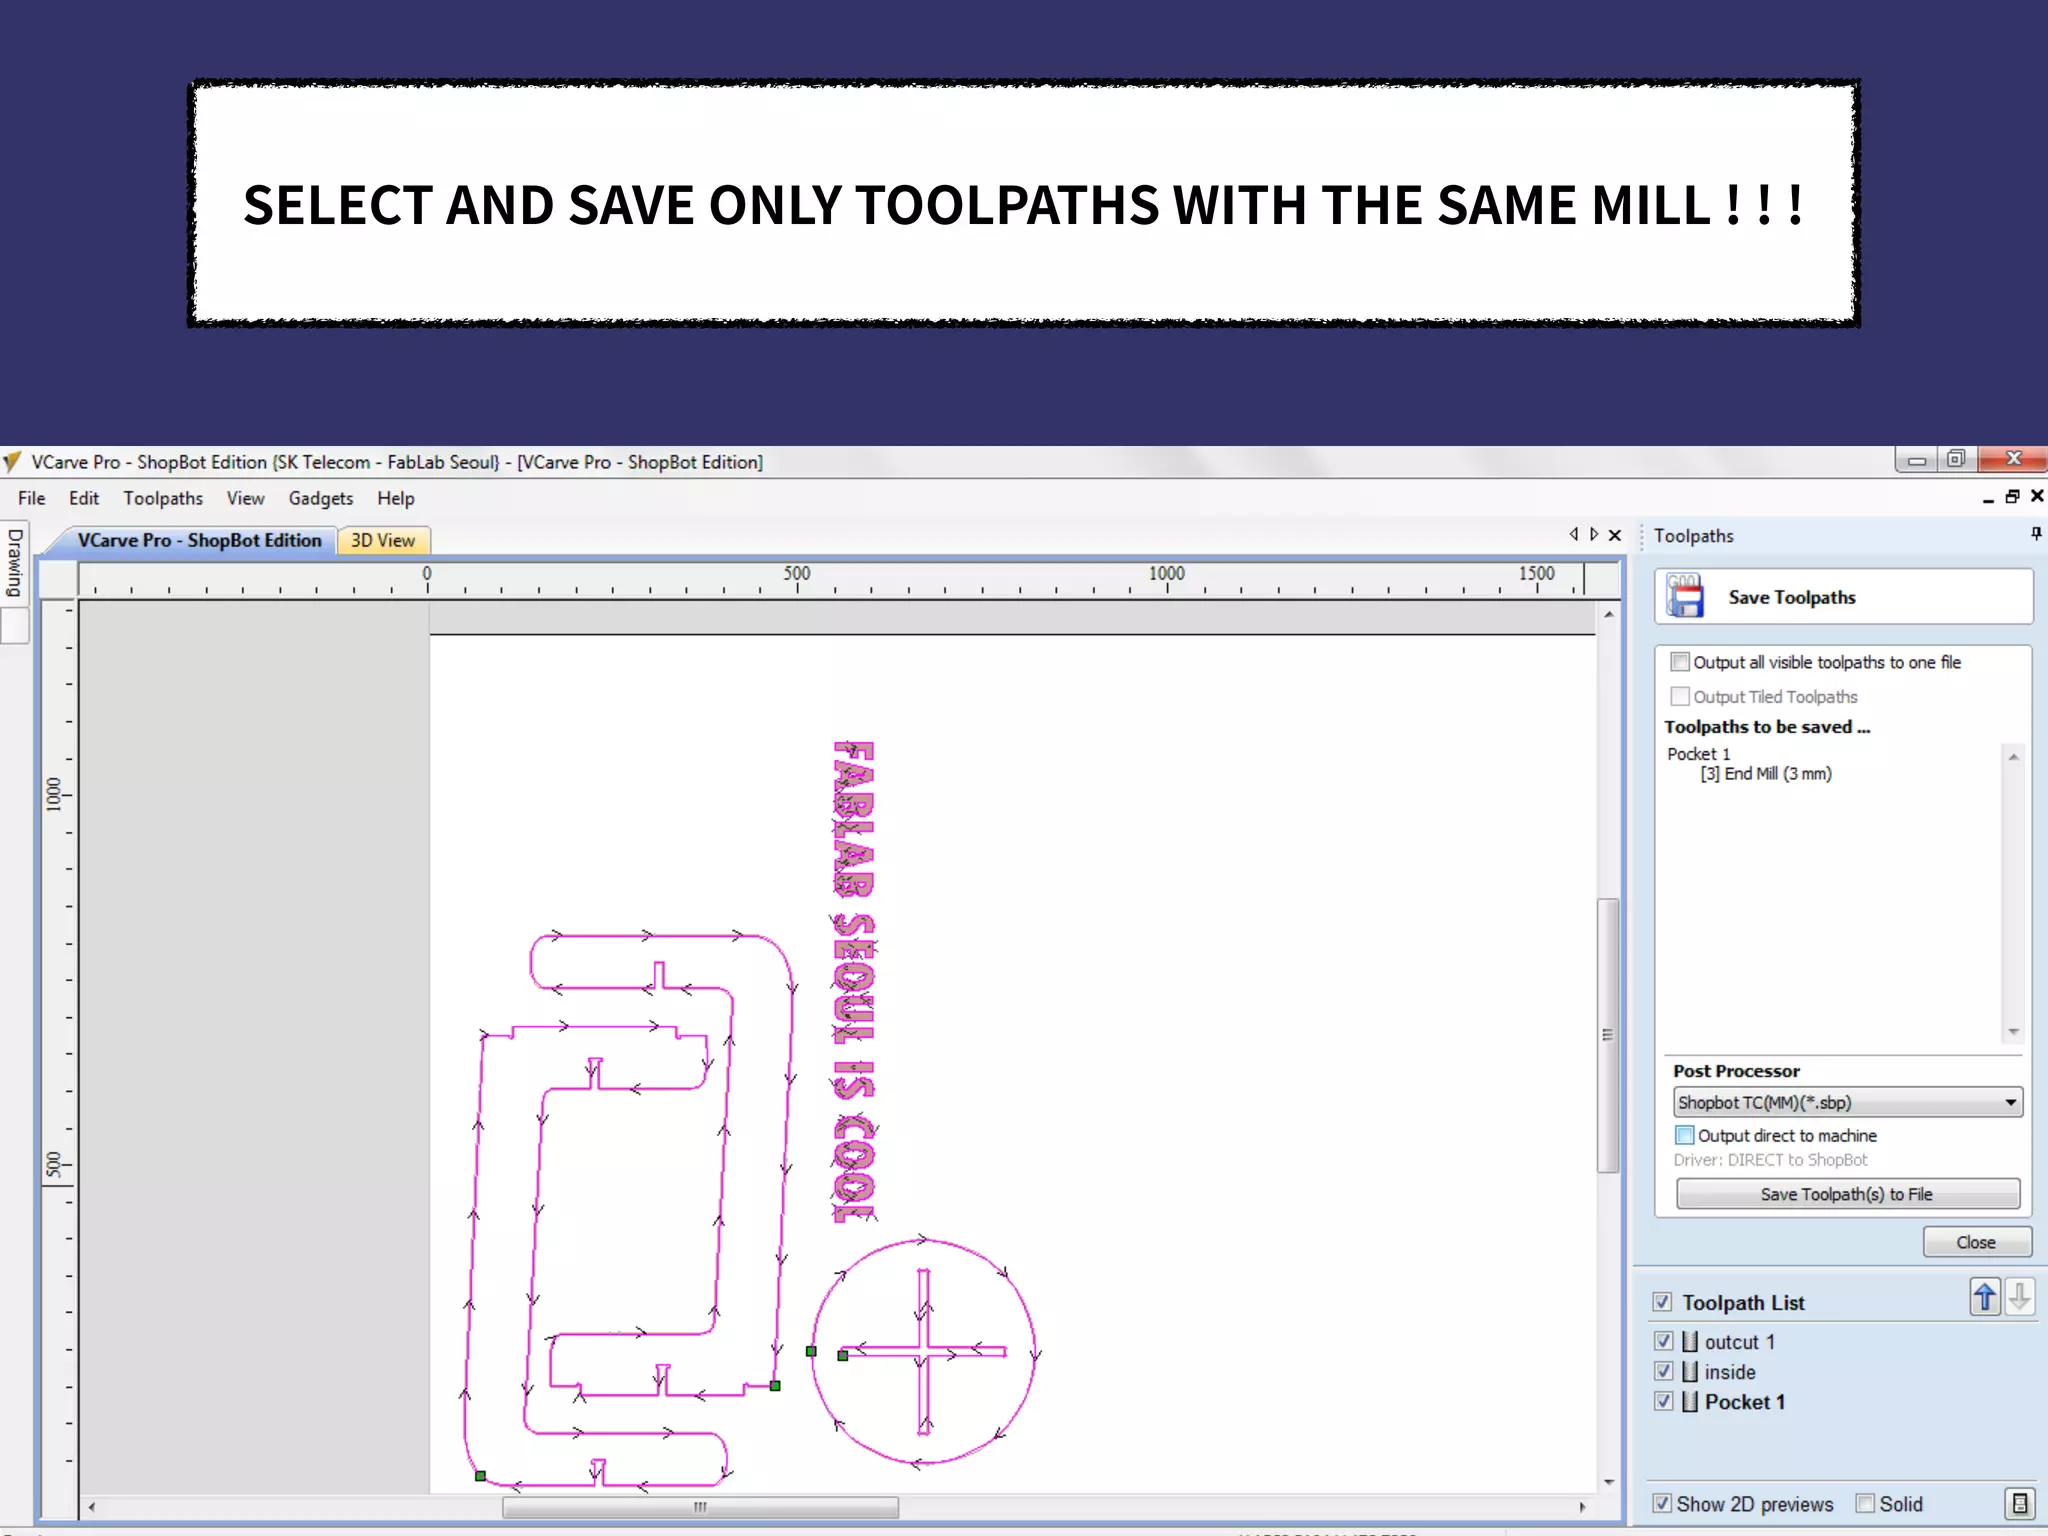Click the Save Toolpaths floppy disk icon

point(1685,596)
